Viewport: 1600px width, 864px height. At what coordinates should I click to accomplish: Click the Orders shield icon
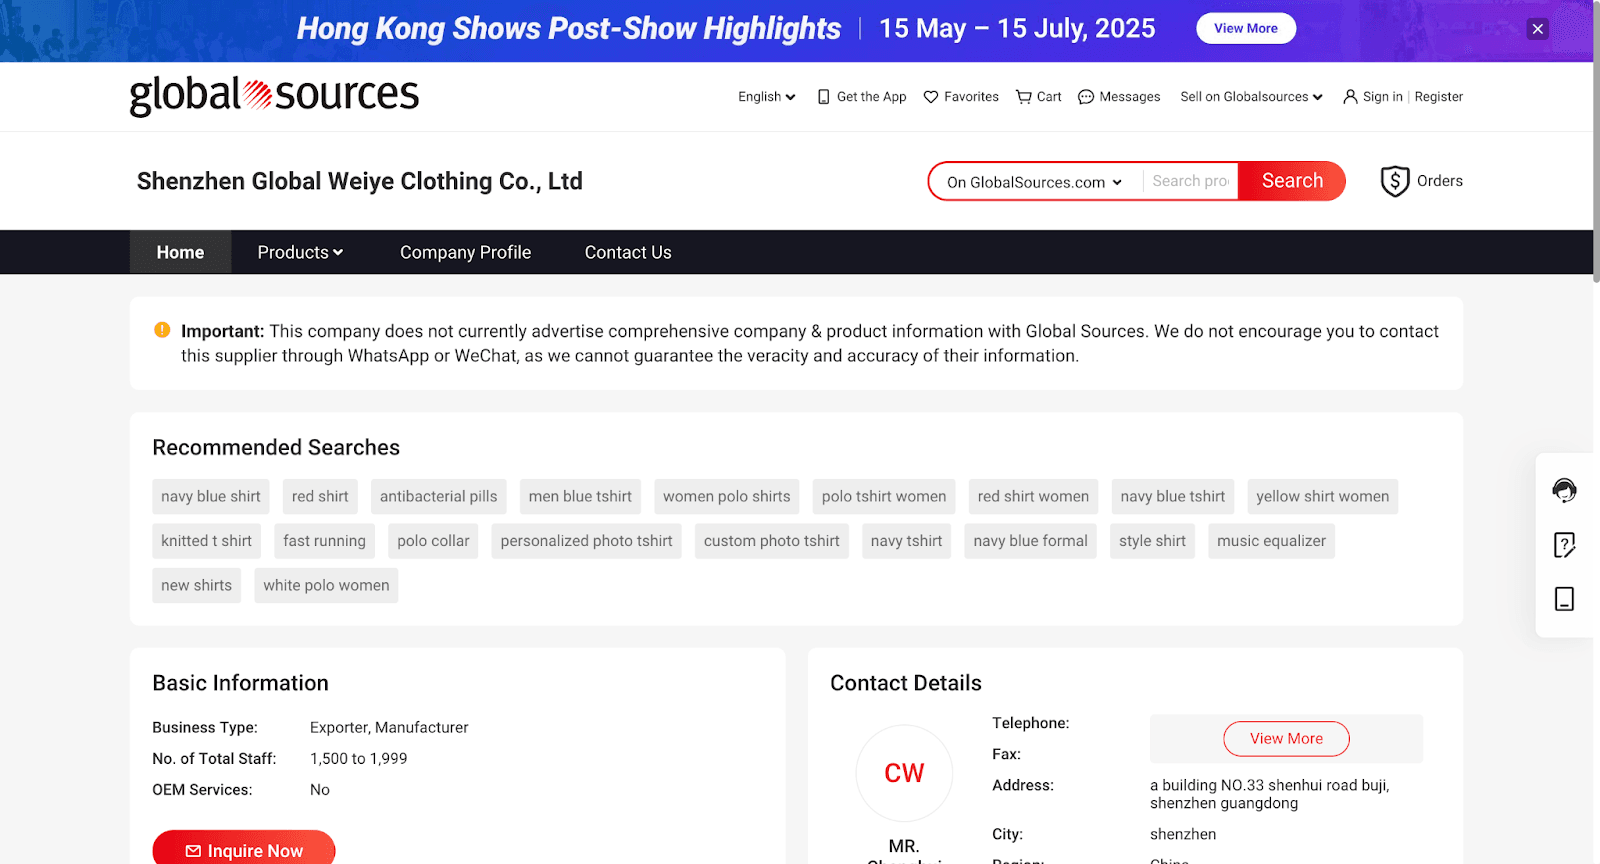click(1395, 181)
